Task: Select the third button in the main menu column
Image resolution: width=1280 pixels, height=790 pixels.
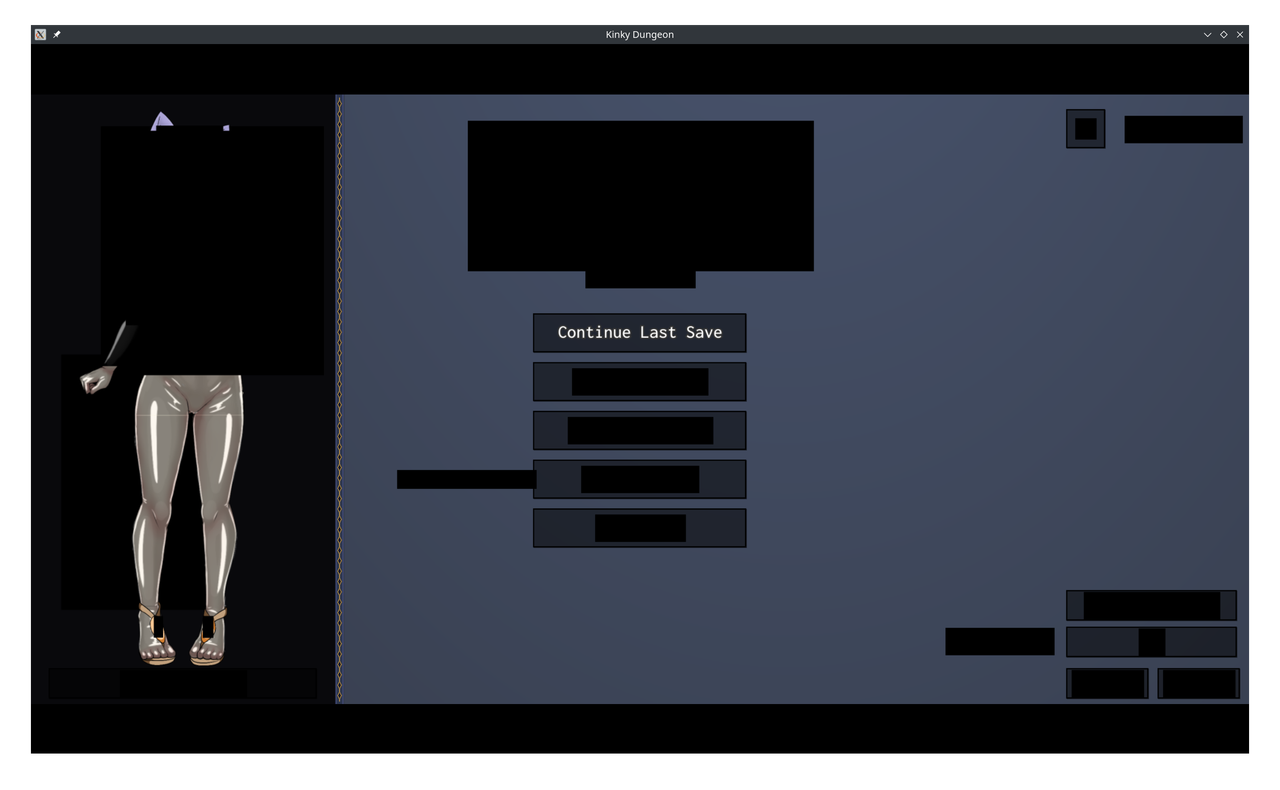Action: (x=639, y=430)
